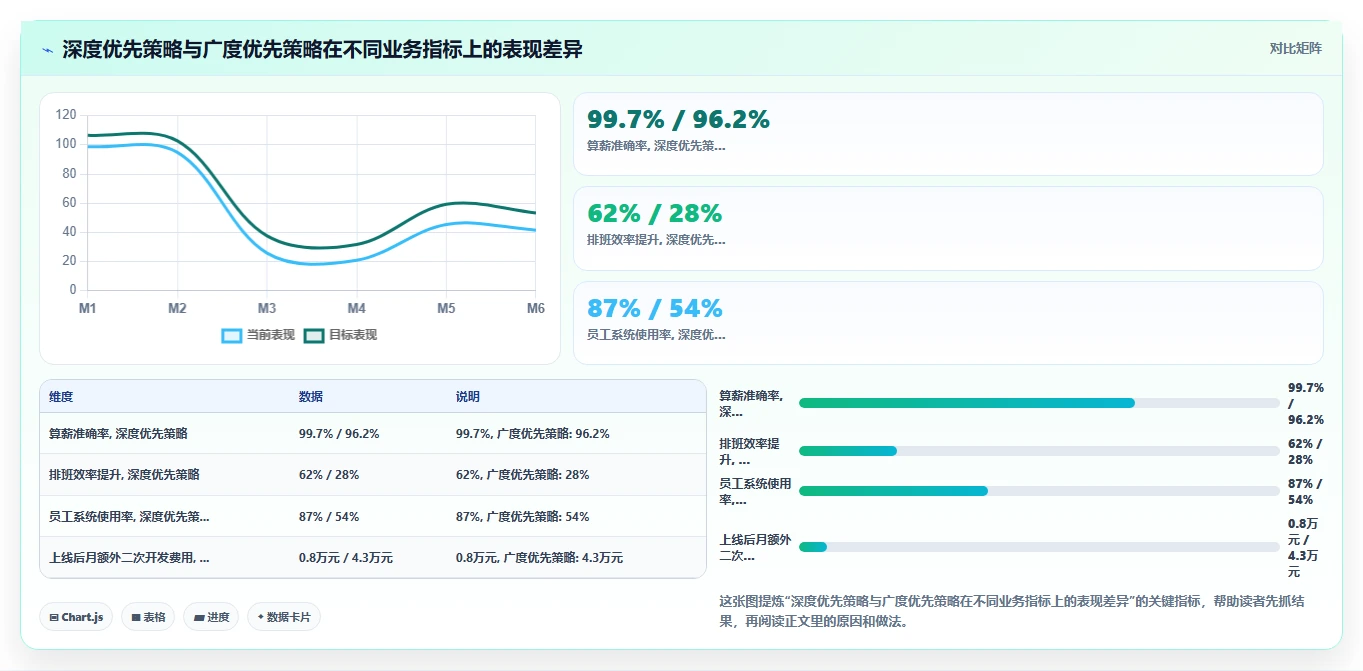Screen dimensions: 1363x671
Task: Select the 数据卡片 tag chip
Action: (284, 617)
